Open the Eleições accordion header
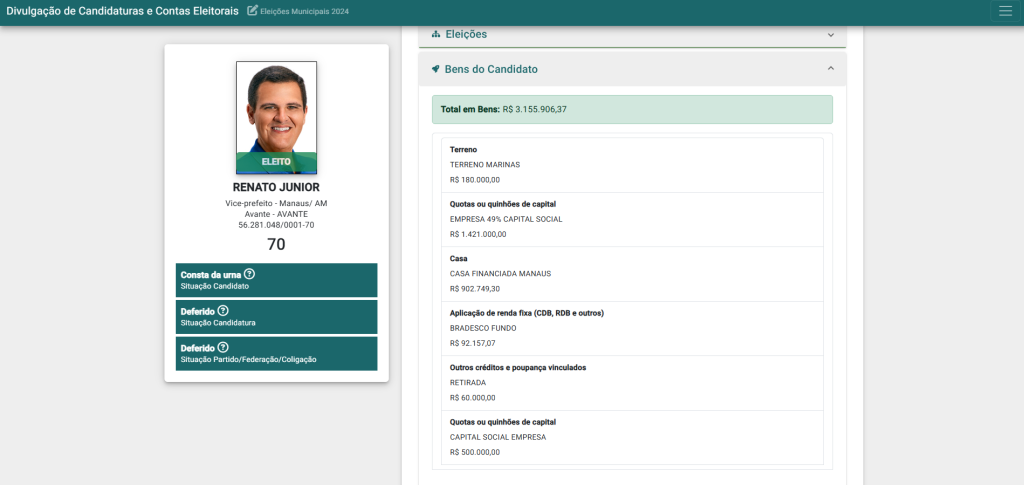Screen dimensions: 1024x485 tap(632, 34)
